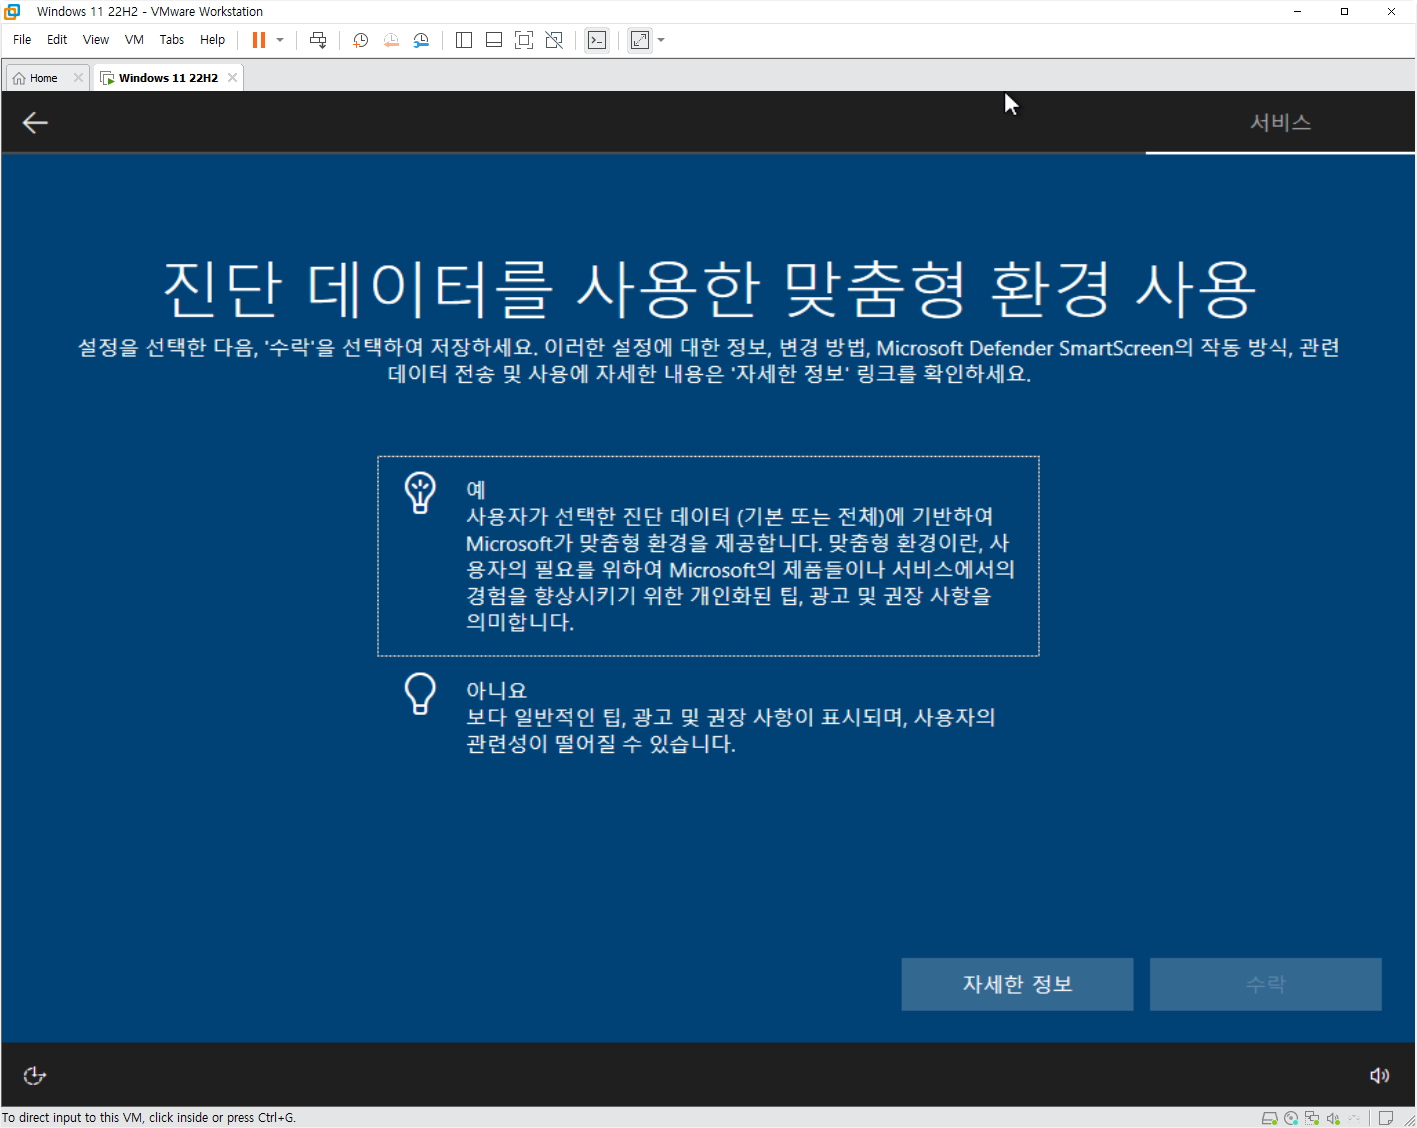This screenshot has height=1128, width=1417.
Task: Click the sound card status icon
Action: pyautogui.click(x=1333, y=1118)
